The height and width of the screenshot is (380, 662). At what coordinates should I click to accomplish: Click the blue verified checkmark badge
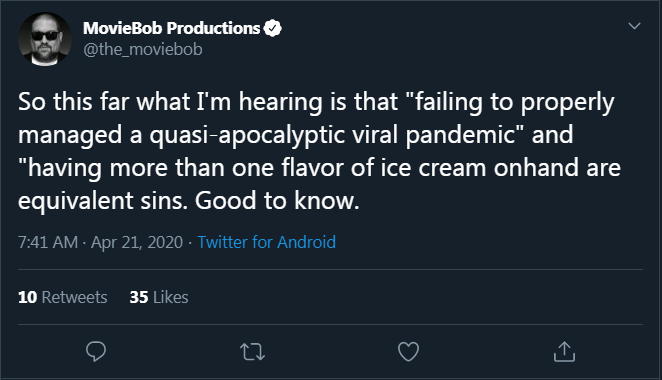(x=272, y=28)
